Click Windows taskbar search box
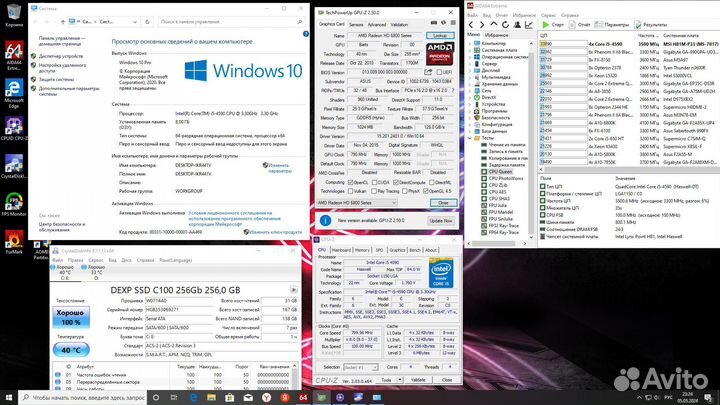The image size is (720, 405). [82, 397]
